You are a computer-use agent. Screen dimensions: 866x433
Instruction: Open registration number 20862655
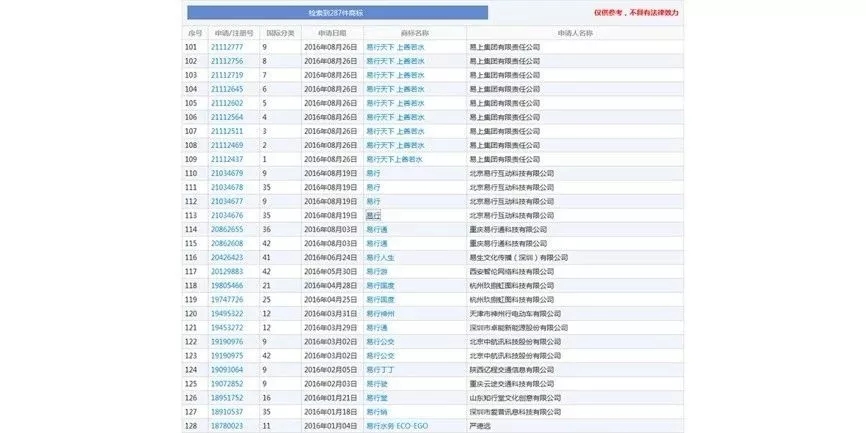[x=226, y=229]
